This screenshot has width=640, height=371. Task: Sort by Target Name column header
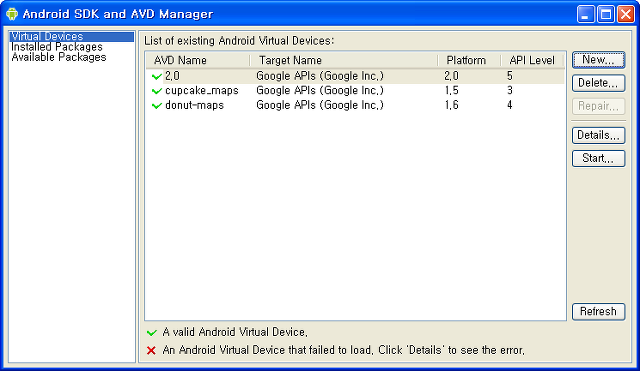coord(344,60)
